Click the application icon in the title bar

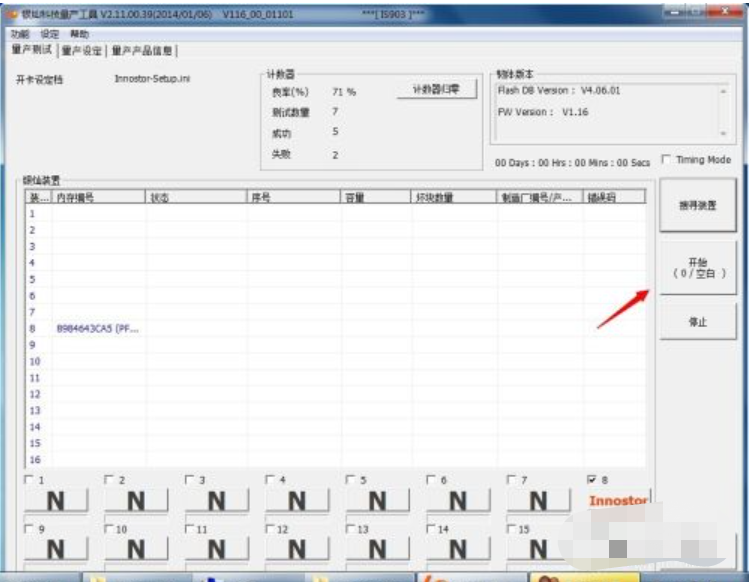coord(13,14)
